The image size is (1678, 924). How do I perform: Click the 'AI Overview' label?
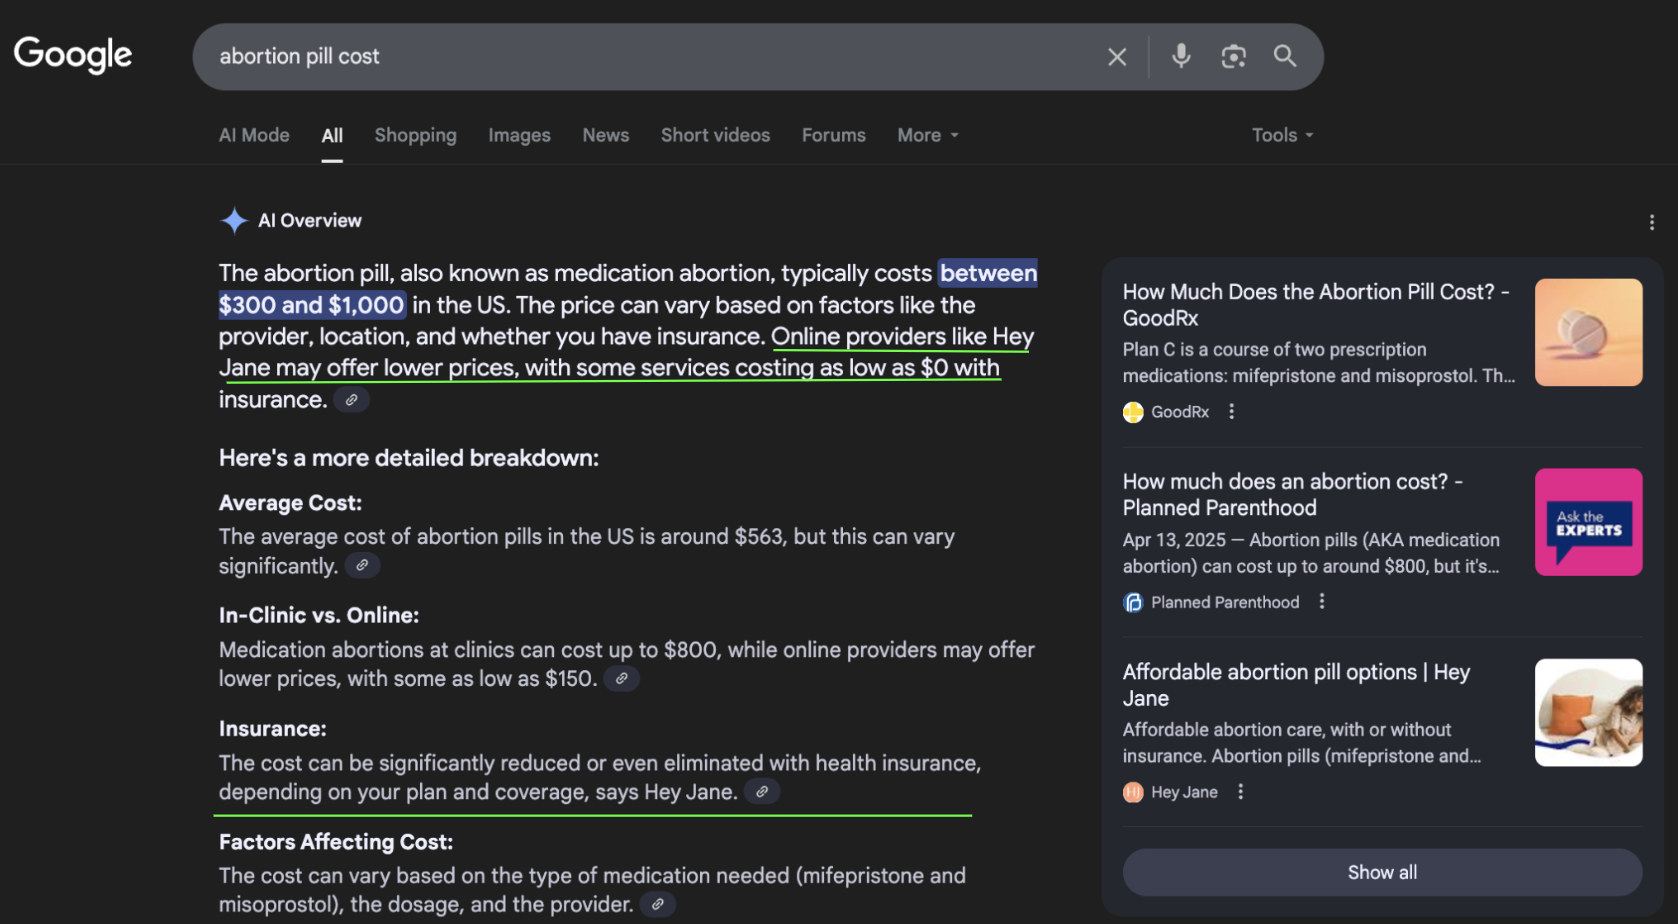310,220
